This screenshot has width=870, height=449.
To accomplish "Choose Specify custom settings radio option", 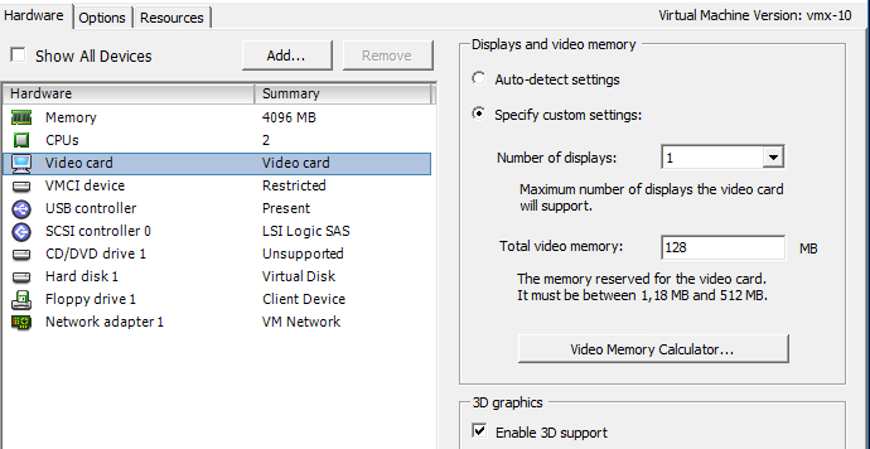I will point(479,114).
